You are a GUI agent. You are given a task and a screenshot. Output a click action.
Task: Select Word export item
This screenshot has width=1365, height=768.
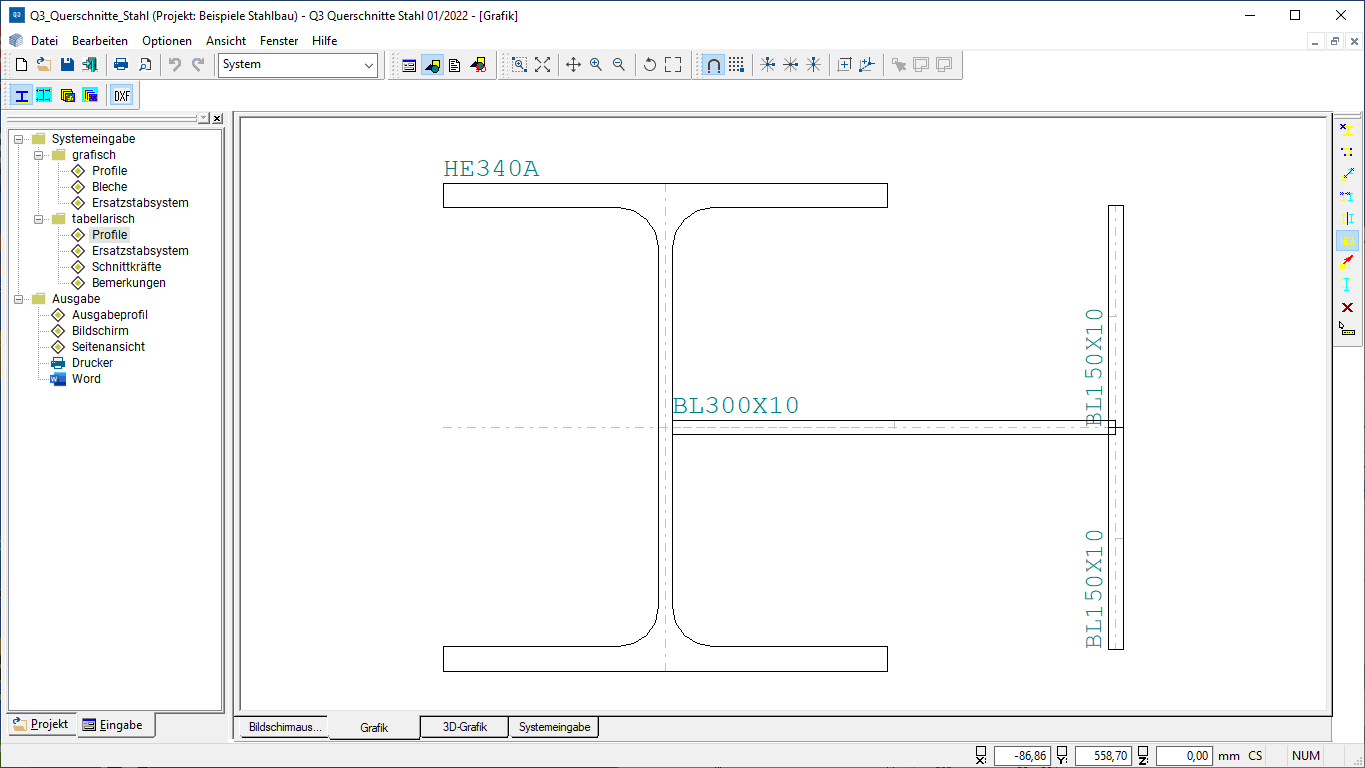[x=86, y=379]
